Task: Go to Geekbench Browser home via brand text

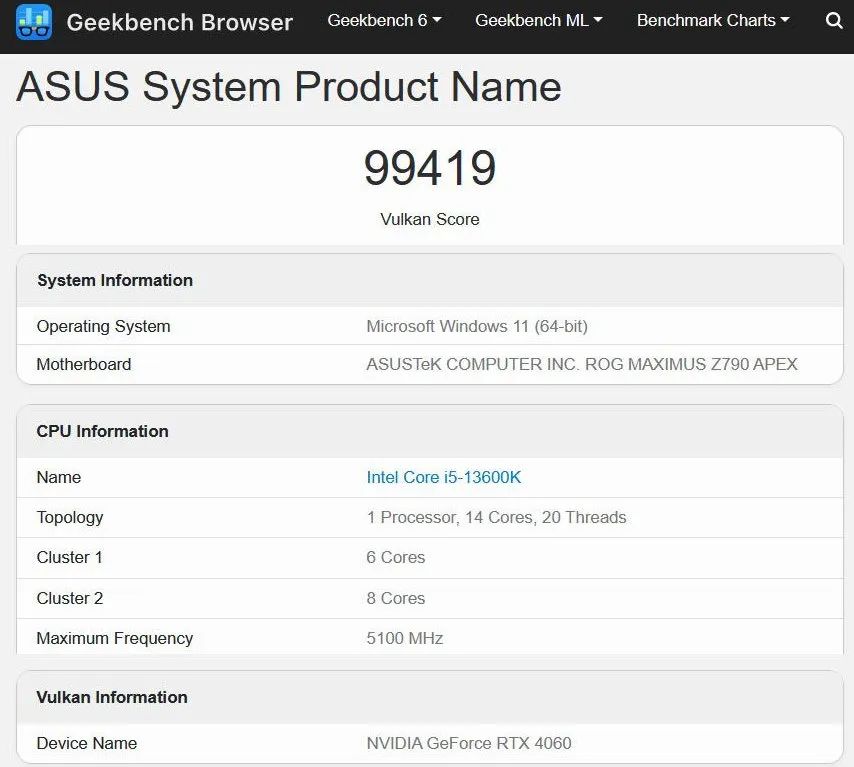Action: click(x=179, y=22)
